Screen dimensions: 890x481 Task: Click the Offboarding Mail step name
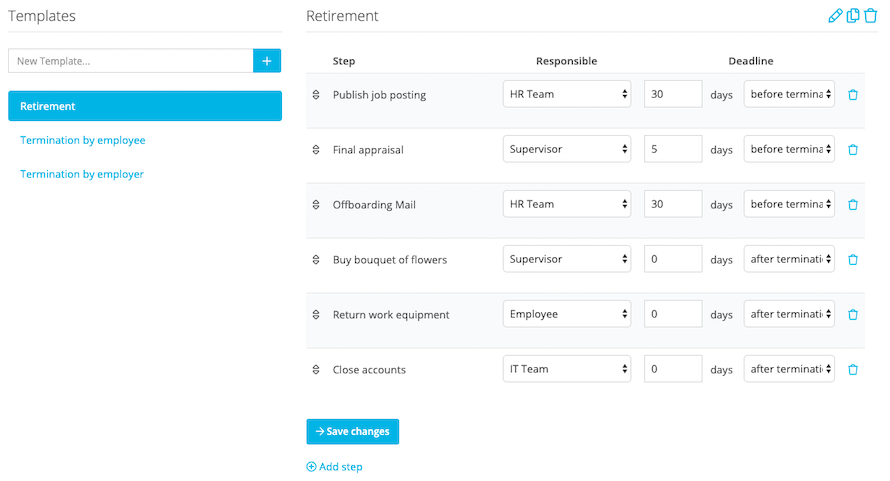pyautogui.click(x=374, y=205)
